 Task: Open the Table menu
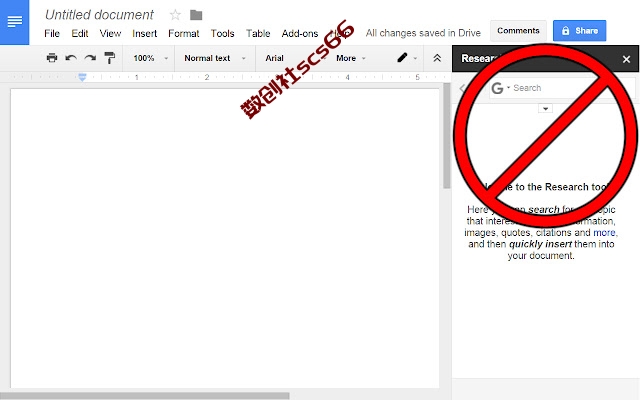click(x=258, y=33)
